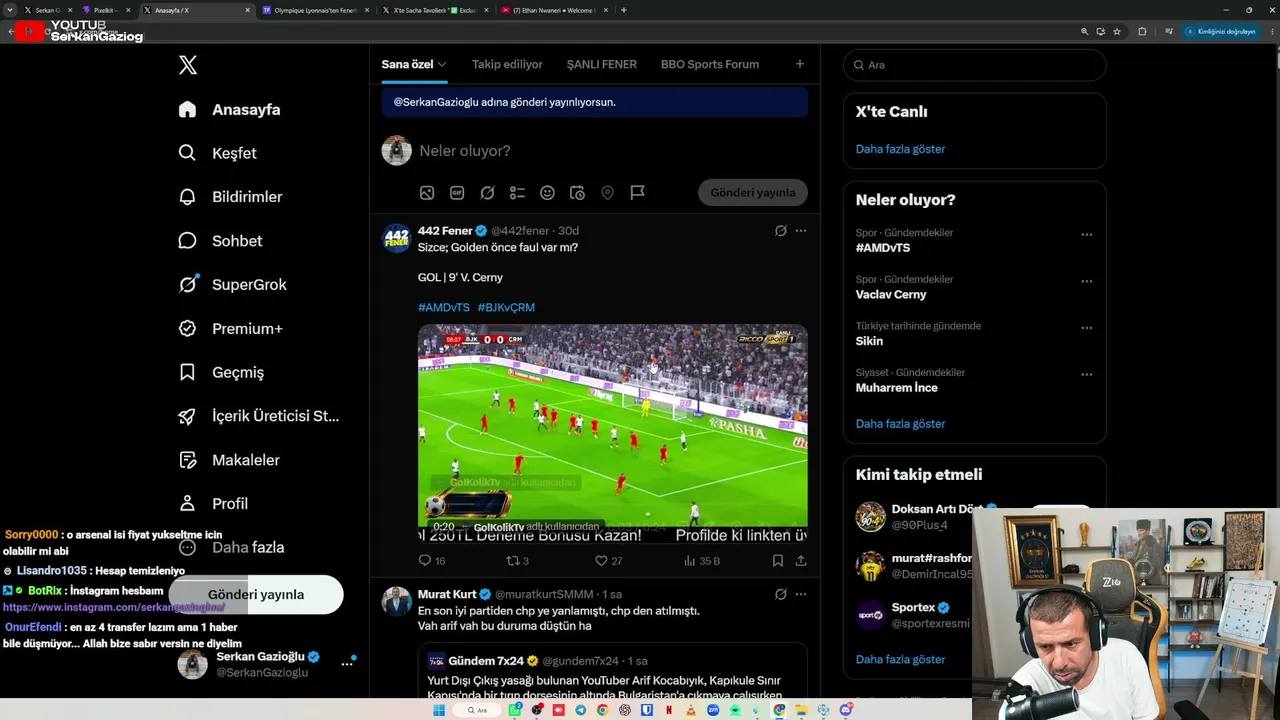Click the Ara search field on X
This screenshot has height=720, width=1280.
tap(975, 65)
